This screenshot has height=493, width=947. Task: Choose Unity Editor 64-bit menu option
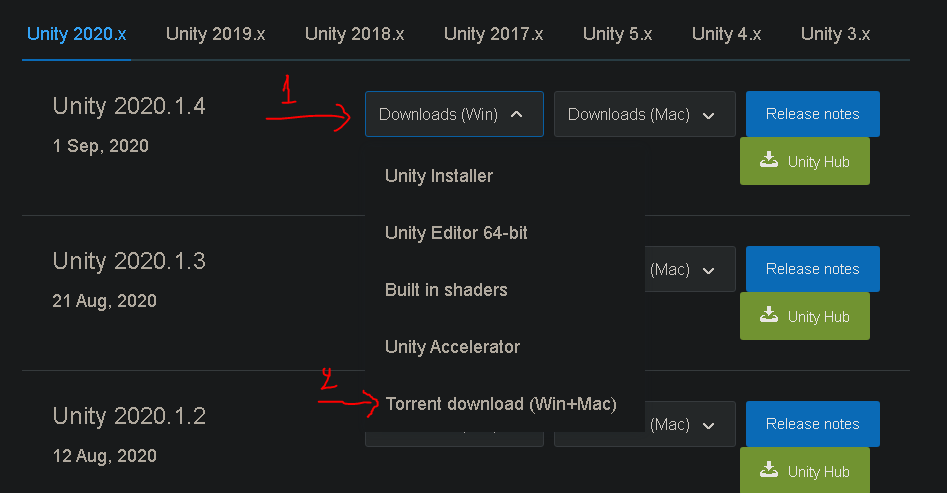[x=456, y=233]
